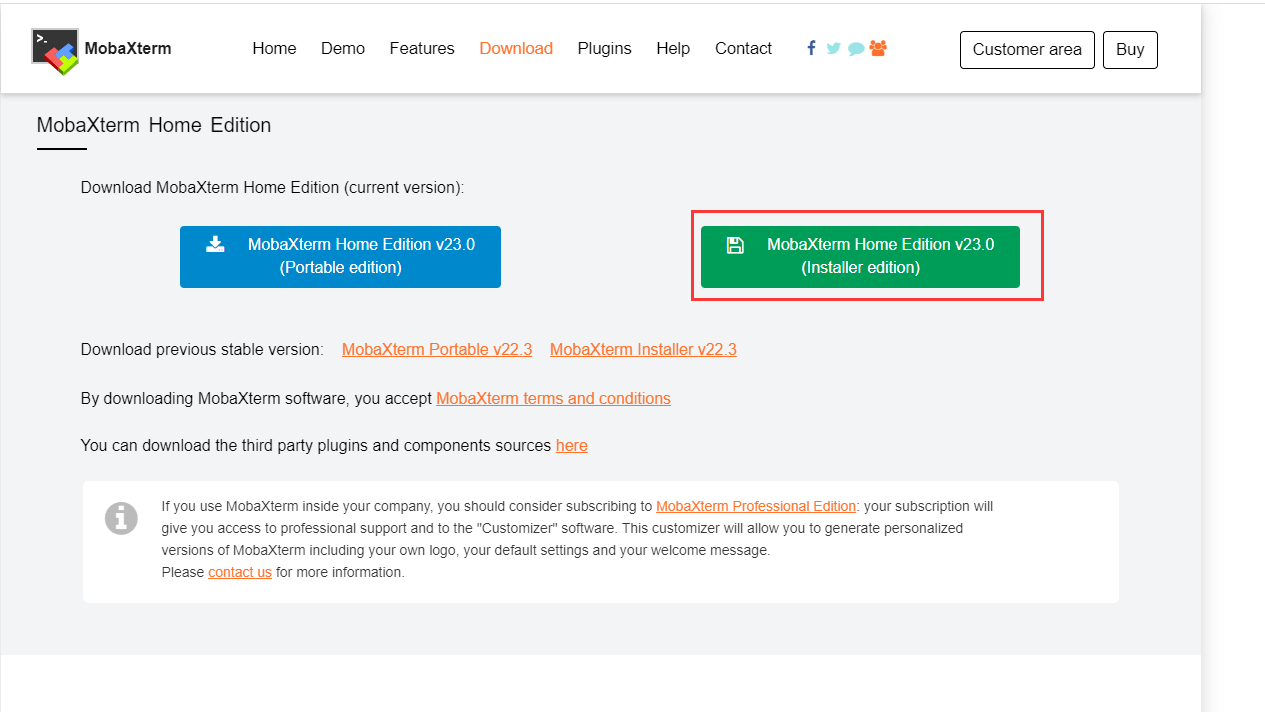Click the Buy button
This screenshot has height=712, width=1265.
1130,50
